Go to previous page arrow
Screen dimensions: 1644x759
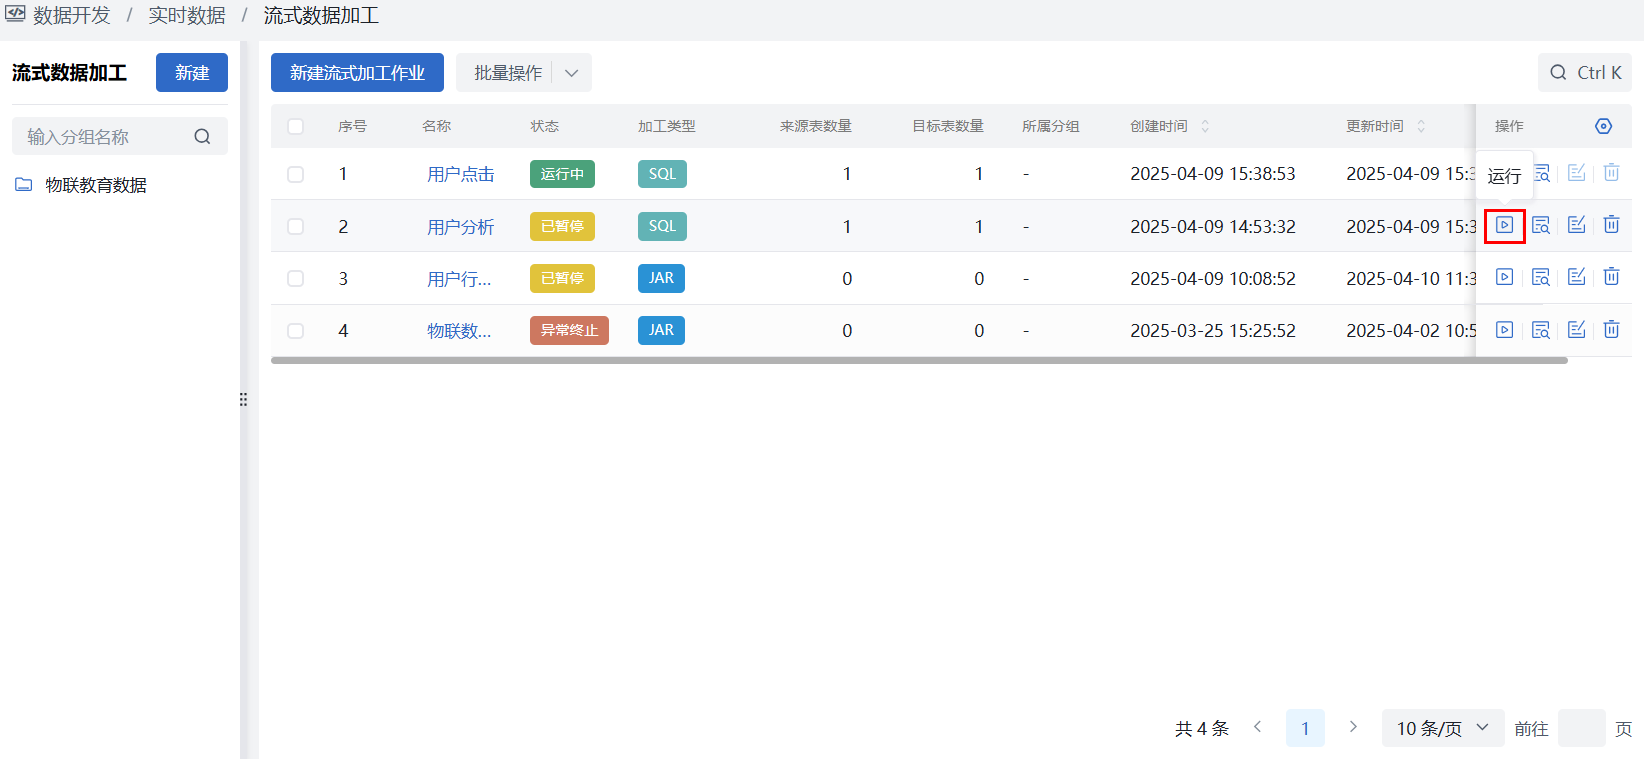(1258, 727)
